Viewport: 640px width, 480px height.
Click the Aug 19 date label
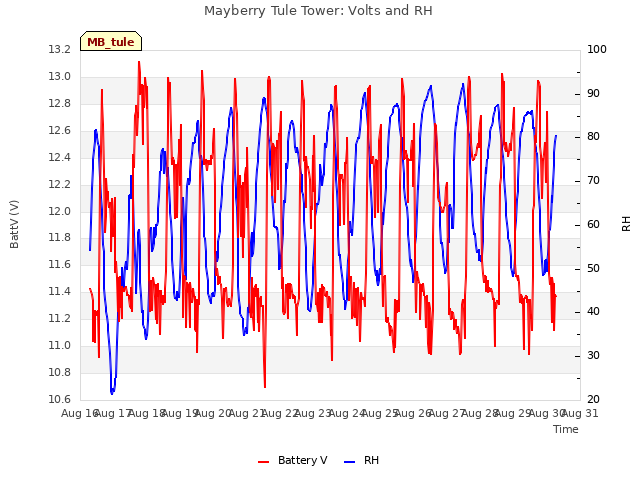coord(180,413)
